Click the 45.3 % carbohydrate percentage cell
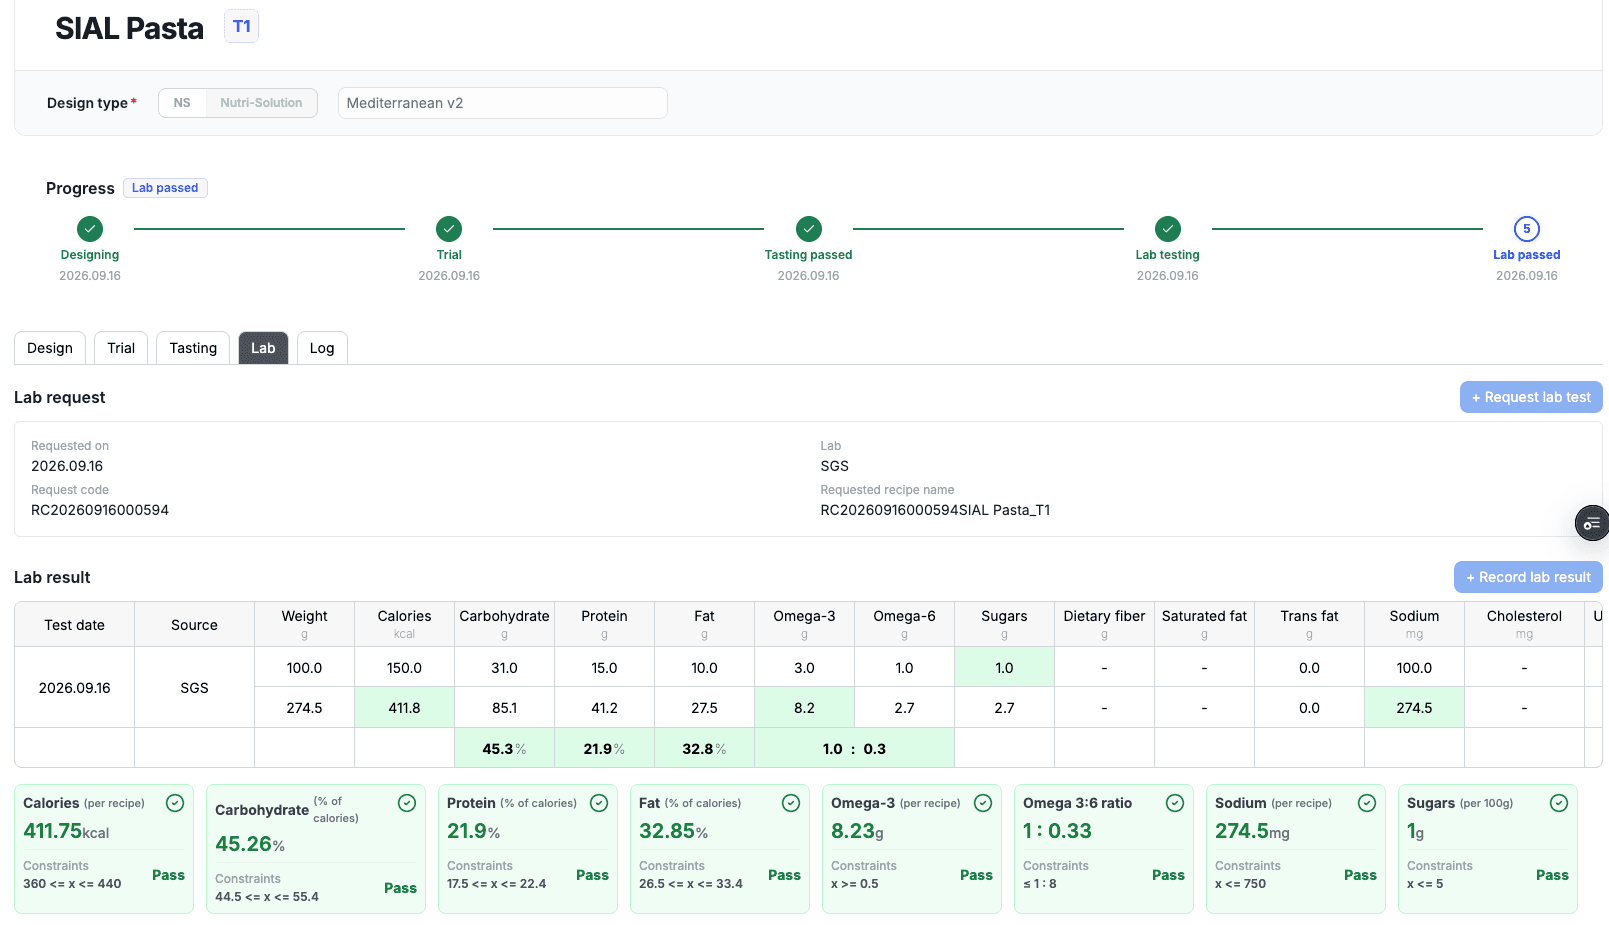Screen dimensions: 1609x925 pyautogui.click(x=504, y=748)
